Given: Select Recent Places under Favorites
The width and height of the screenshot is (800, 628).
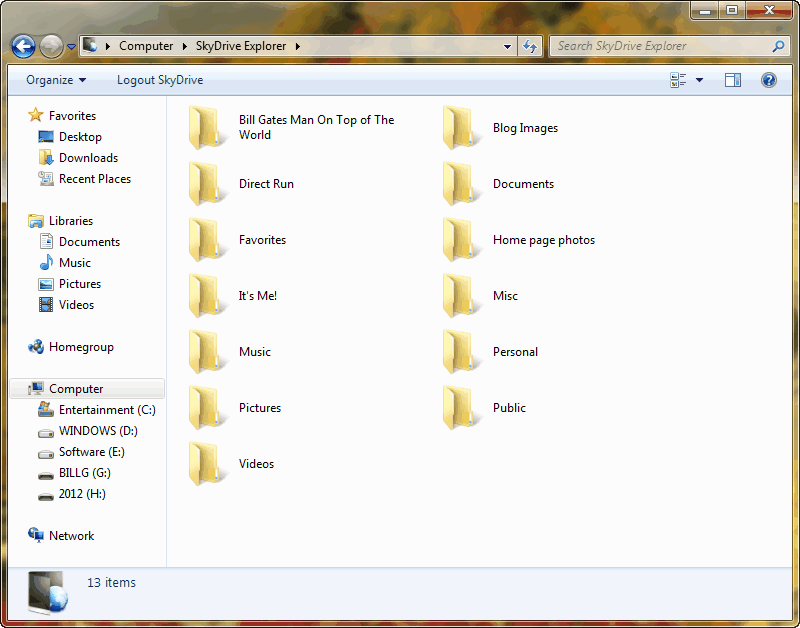Looking at the screenshot, I should pyautogui.click(x=94, y=179).
